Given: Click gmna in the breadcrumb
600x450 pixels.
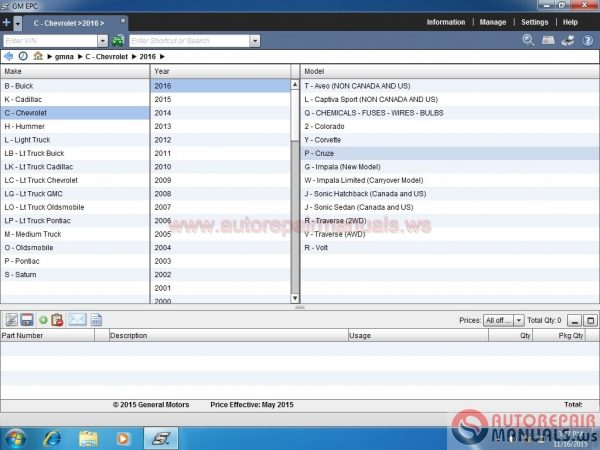Looking at the screenshot, I should (x=64, y=57).
